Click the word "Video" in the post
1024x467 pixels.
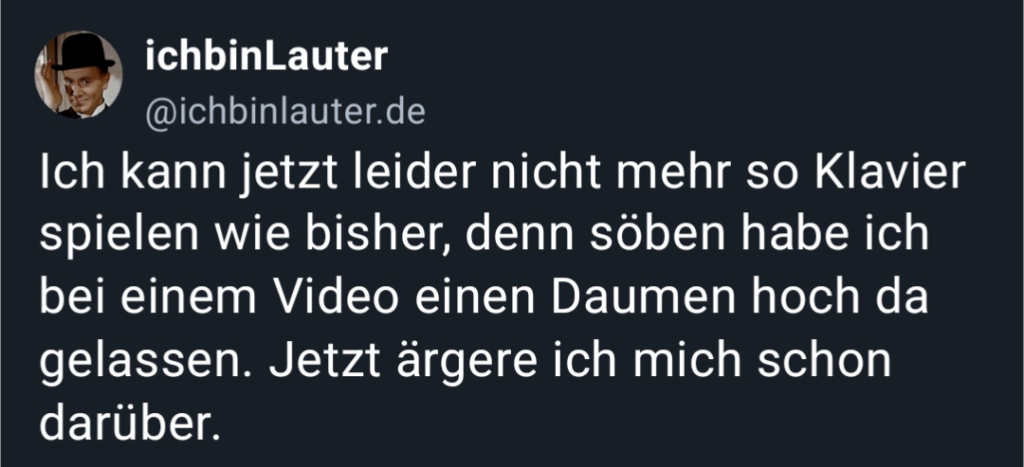[x=335, y=297]
